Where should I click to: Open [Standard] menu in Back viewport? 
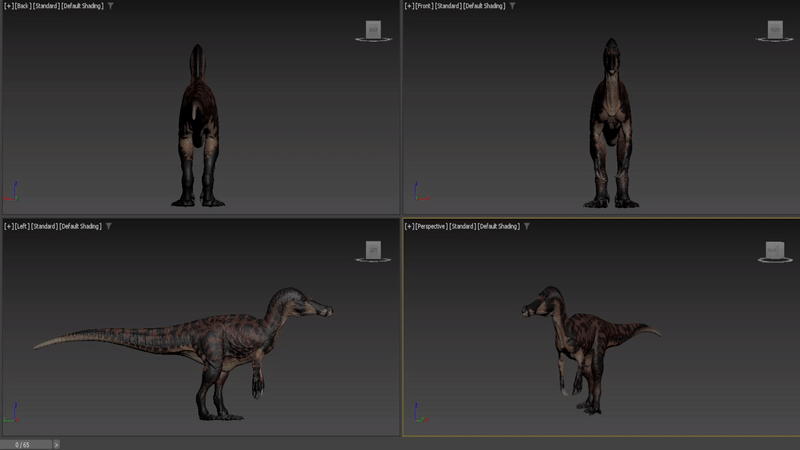click(x=46, y=6)
